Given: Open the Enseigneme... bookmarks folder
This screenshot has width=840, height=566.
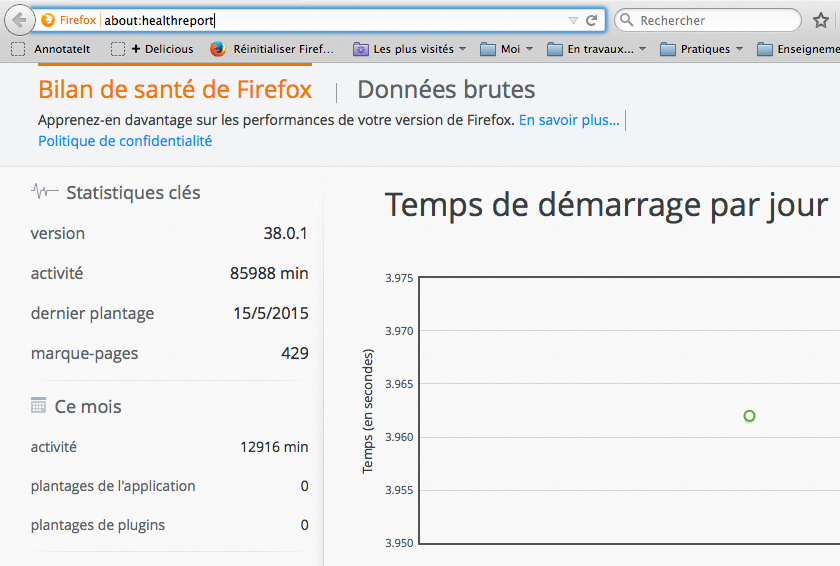Looking at the screenshot, I should tap(798, 49).
